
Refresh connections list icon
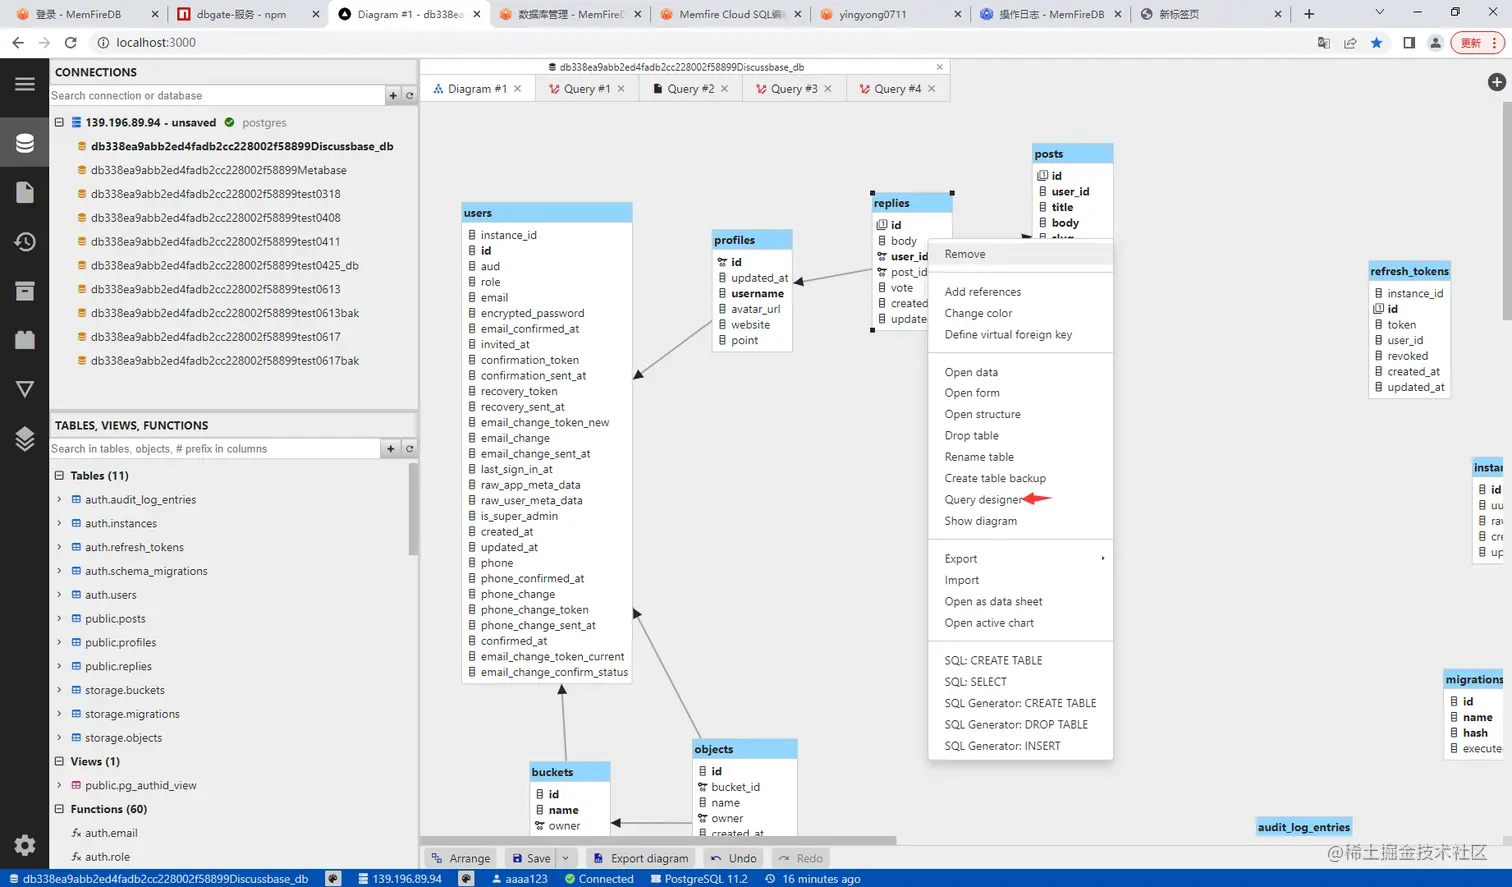pyautogui.click(x=409, y=95)
